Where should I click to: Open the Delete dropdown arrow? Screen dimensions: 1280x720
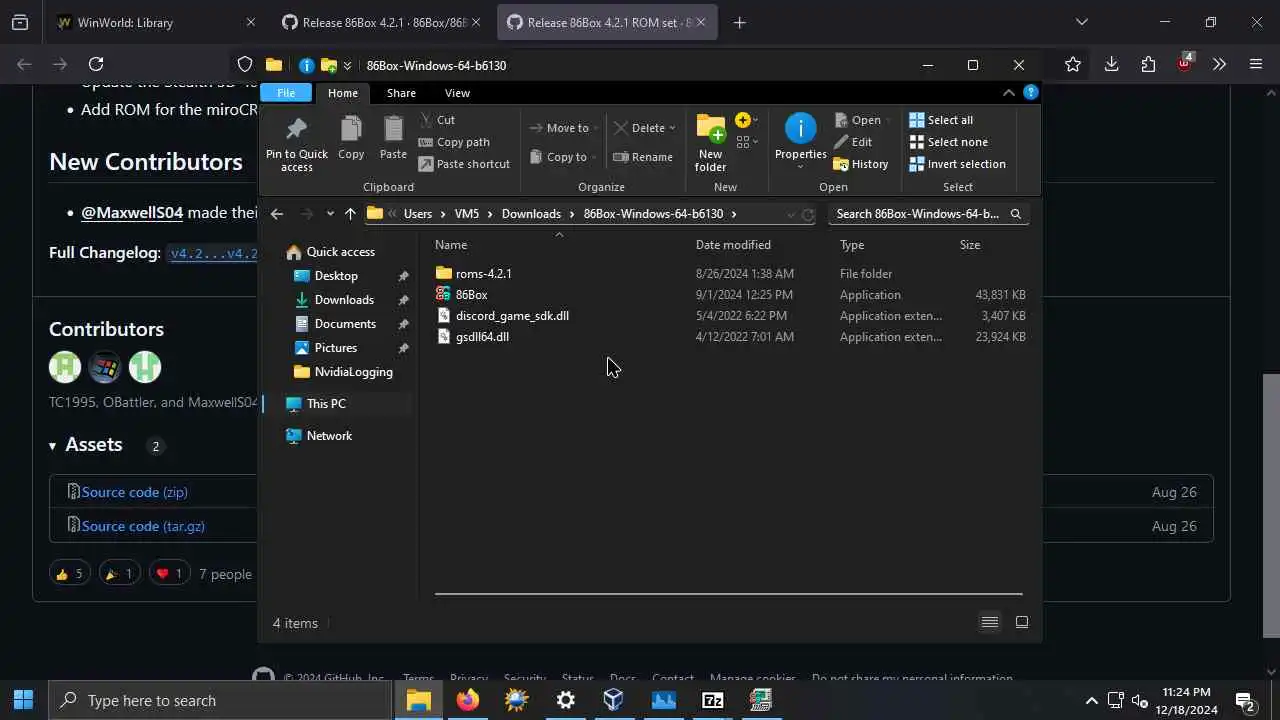[x=672, y=128]
